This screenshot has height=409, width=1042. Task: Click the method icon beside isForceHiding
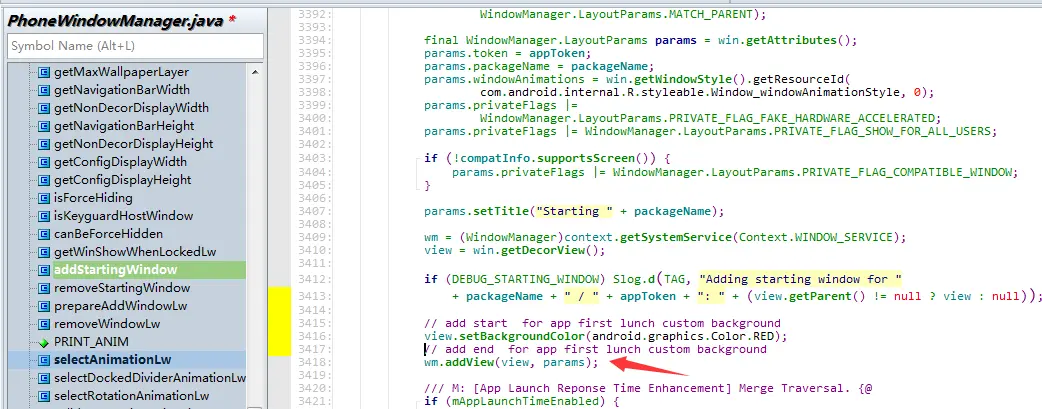pyautogui.click(x=44, y=198)
